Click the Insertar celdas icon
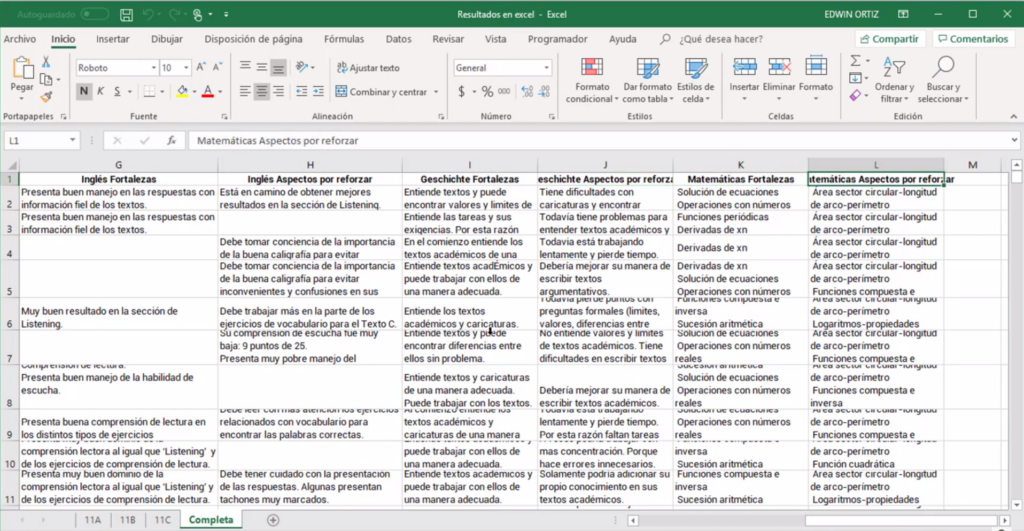The height and width of the screenshot is (531, 1024). (x=744, y=67)
